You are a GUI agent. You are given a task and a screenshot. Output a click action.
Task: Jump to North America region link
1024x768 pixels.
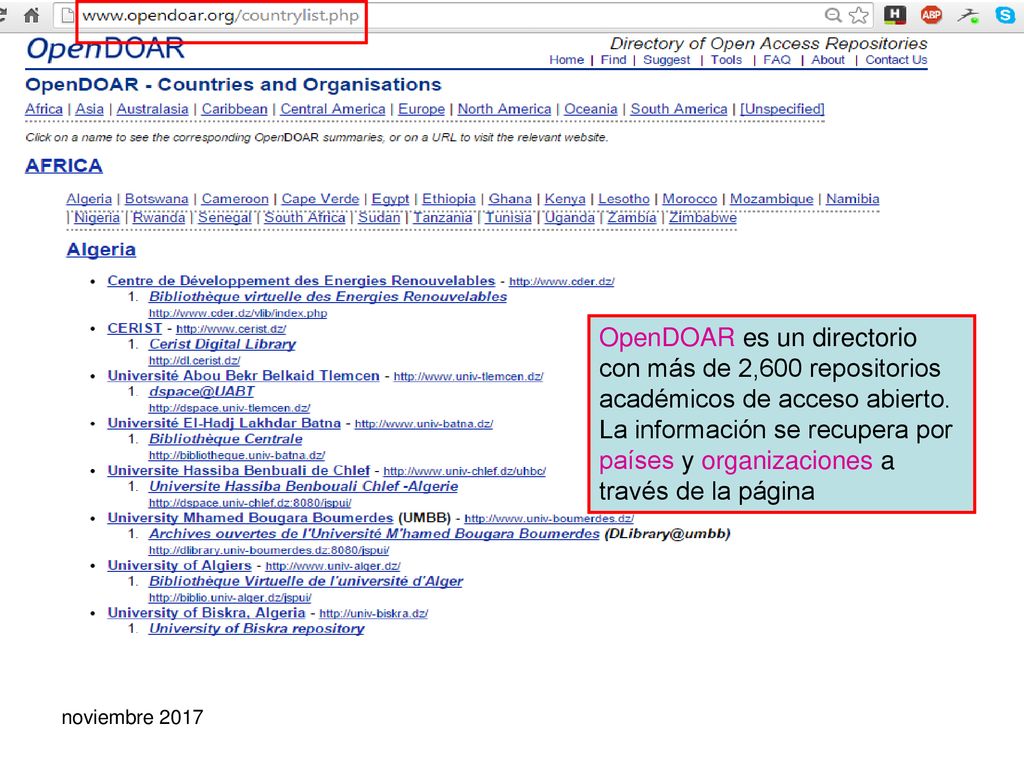pos(504,109)
